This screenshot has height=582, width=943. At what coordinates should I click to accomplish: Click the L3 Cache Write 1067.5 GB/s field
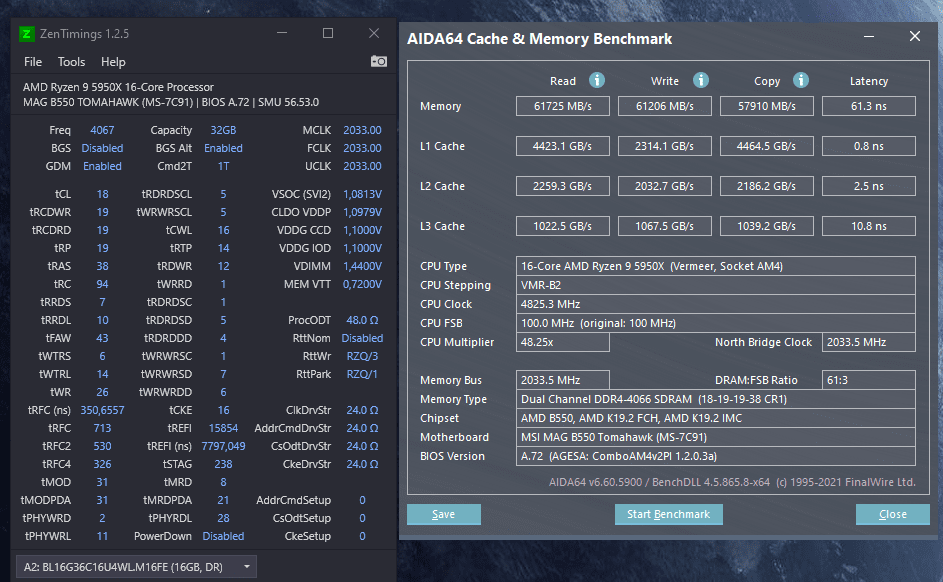tap(665, 226)
